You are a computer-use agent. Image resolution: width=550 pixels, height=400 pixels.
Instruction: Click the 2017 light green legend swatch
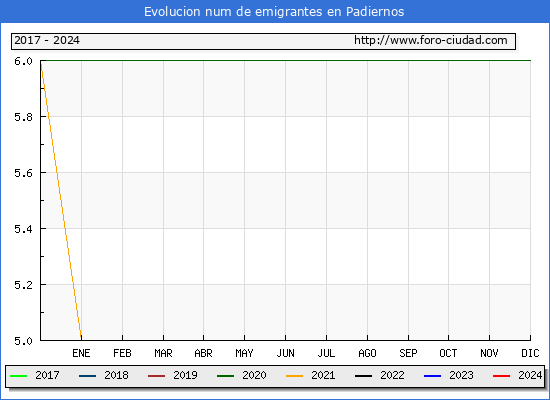click(x=19, y=376)
